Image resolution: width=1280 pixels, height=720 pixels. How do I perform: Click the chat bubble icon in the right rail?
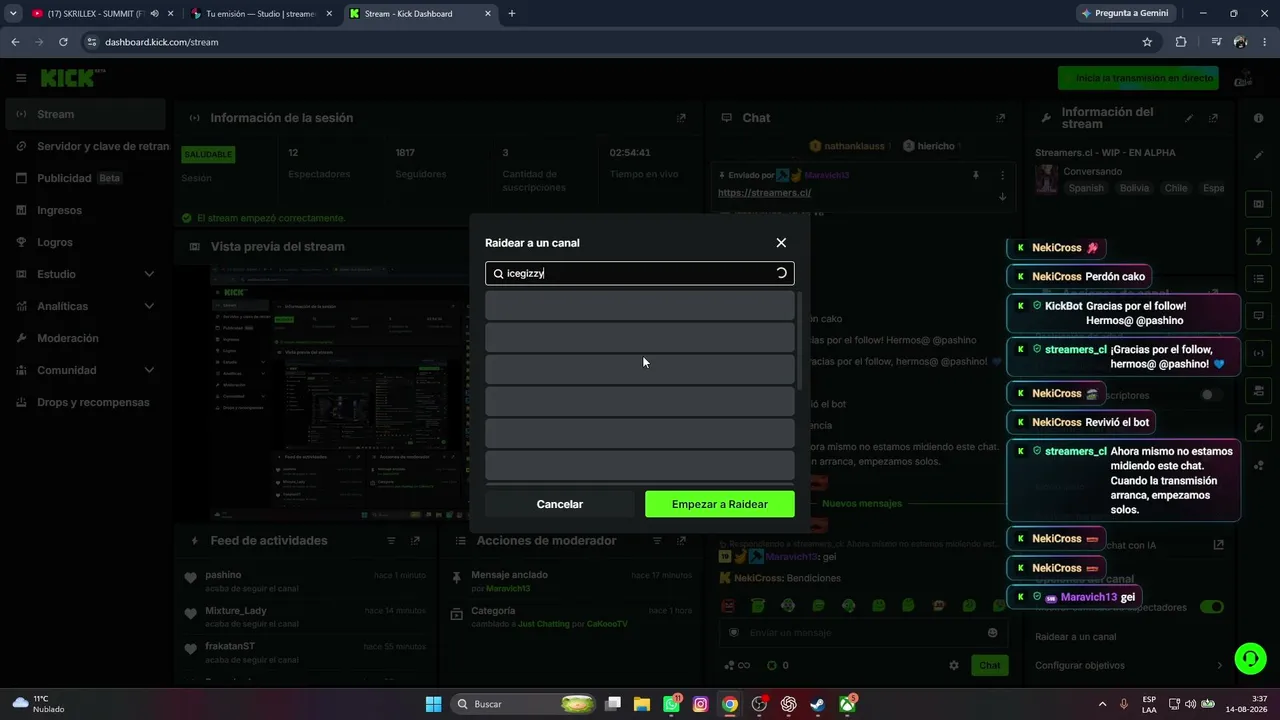pyautogui.click(x=1259, y=315)
